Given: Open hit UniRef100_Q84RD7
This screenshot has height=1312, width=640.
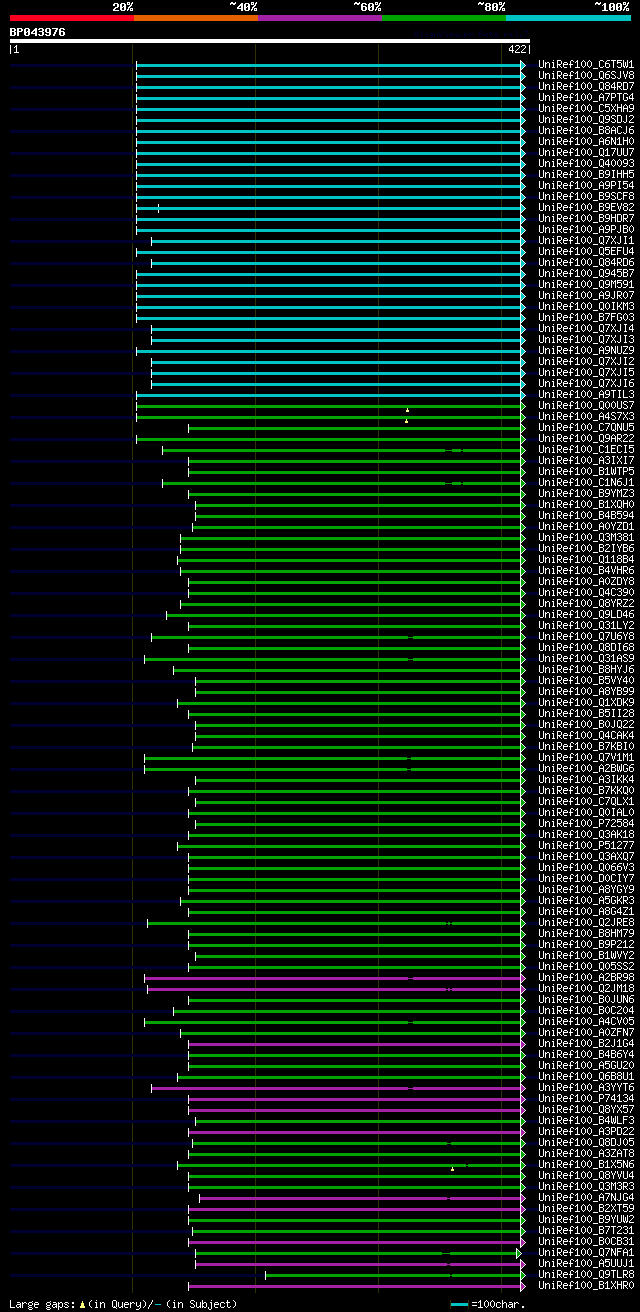Looking at the screenshot, I should [586, 86].
